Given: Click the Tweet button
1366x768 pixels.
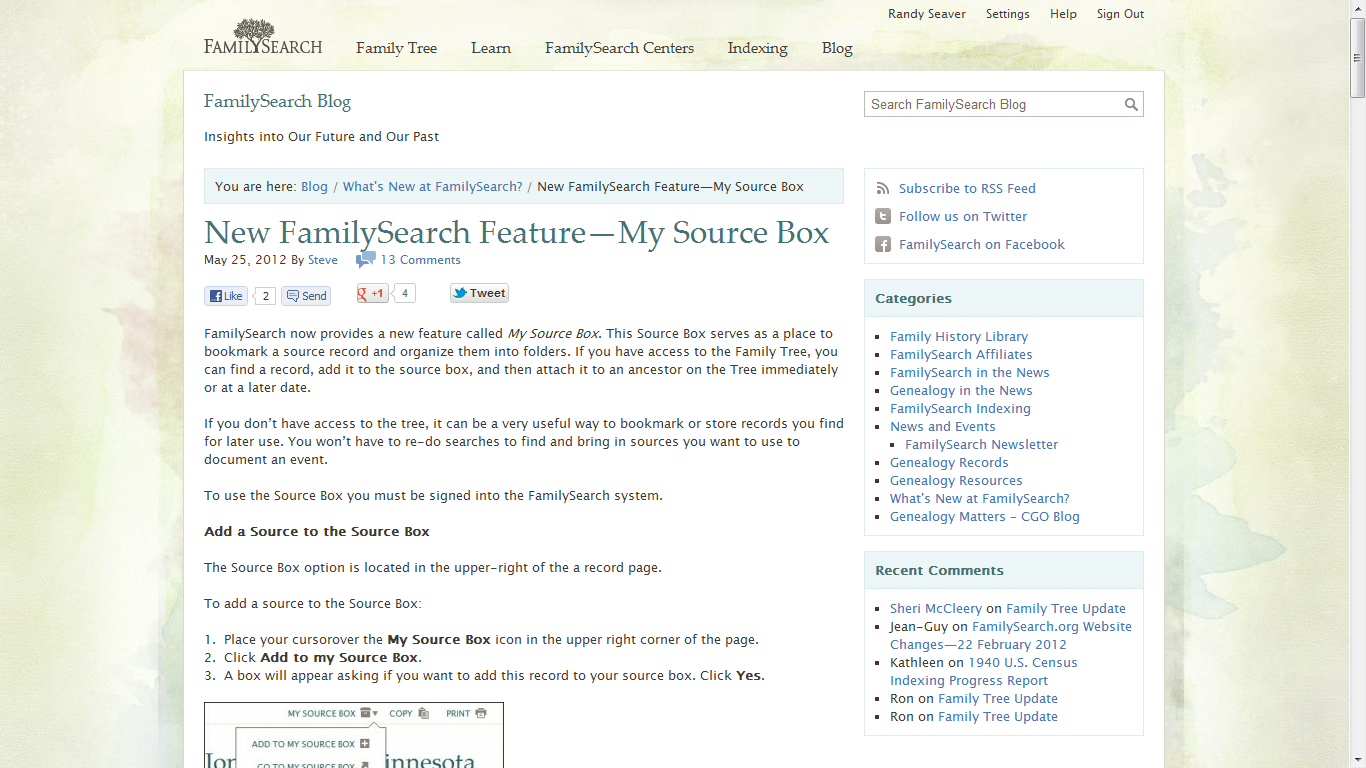Looking at the screenshot, I should click(x=479, y=292).
